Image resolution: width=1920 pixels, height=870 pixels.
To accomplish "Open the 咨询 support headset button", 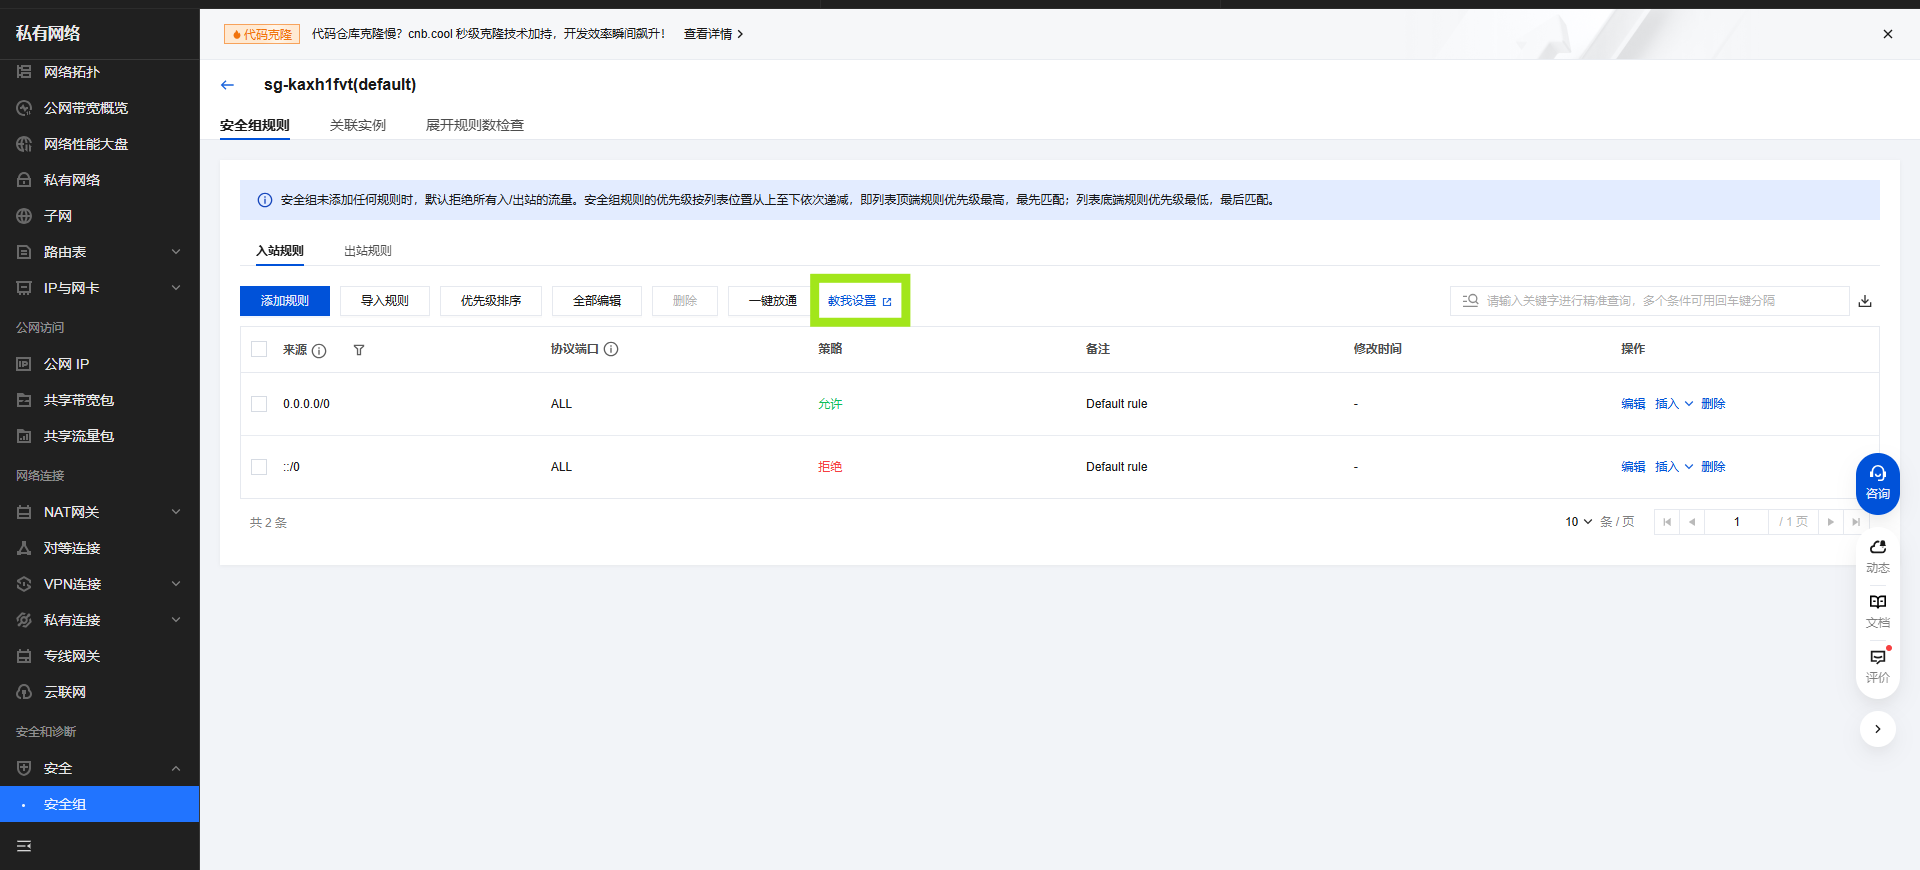I will click(1877, 483).
